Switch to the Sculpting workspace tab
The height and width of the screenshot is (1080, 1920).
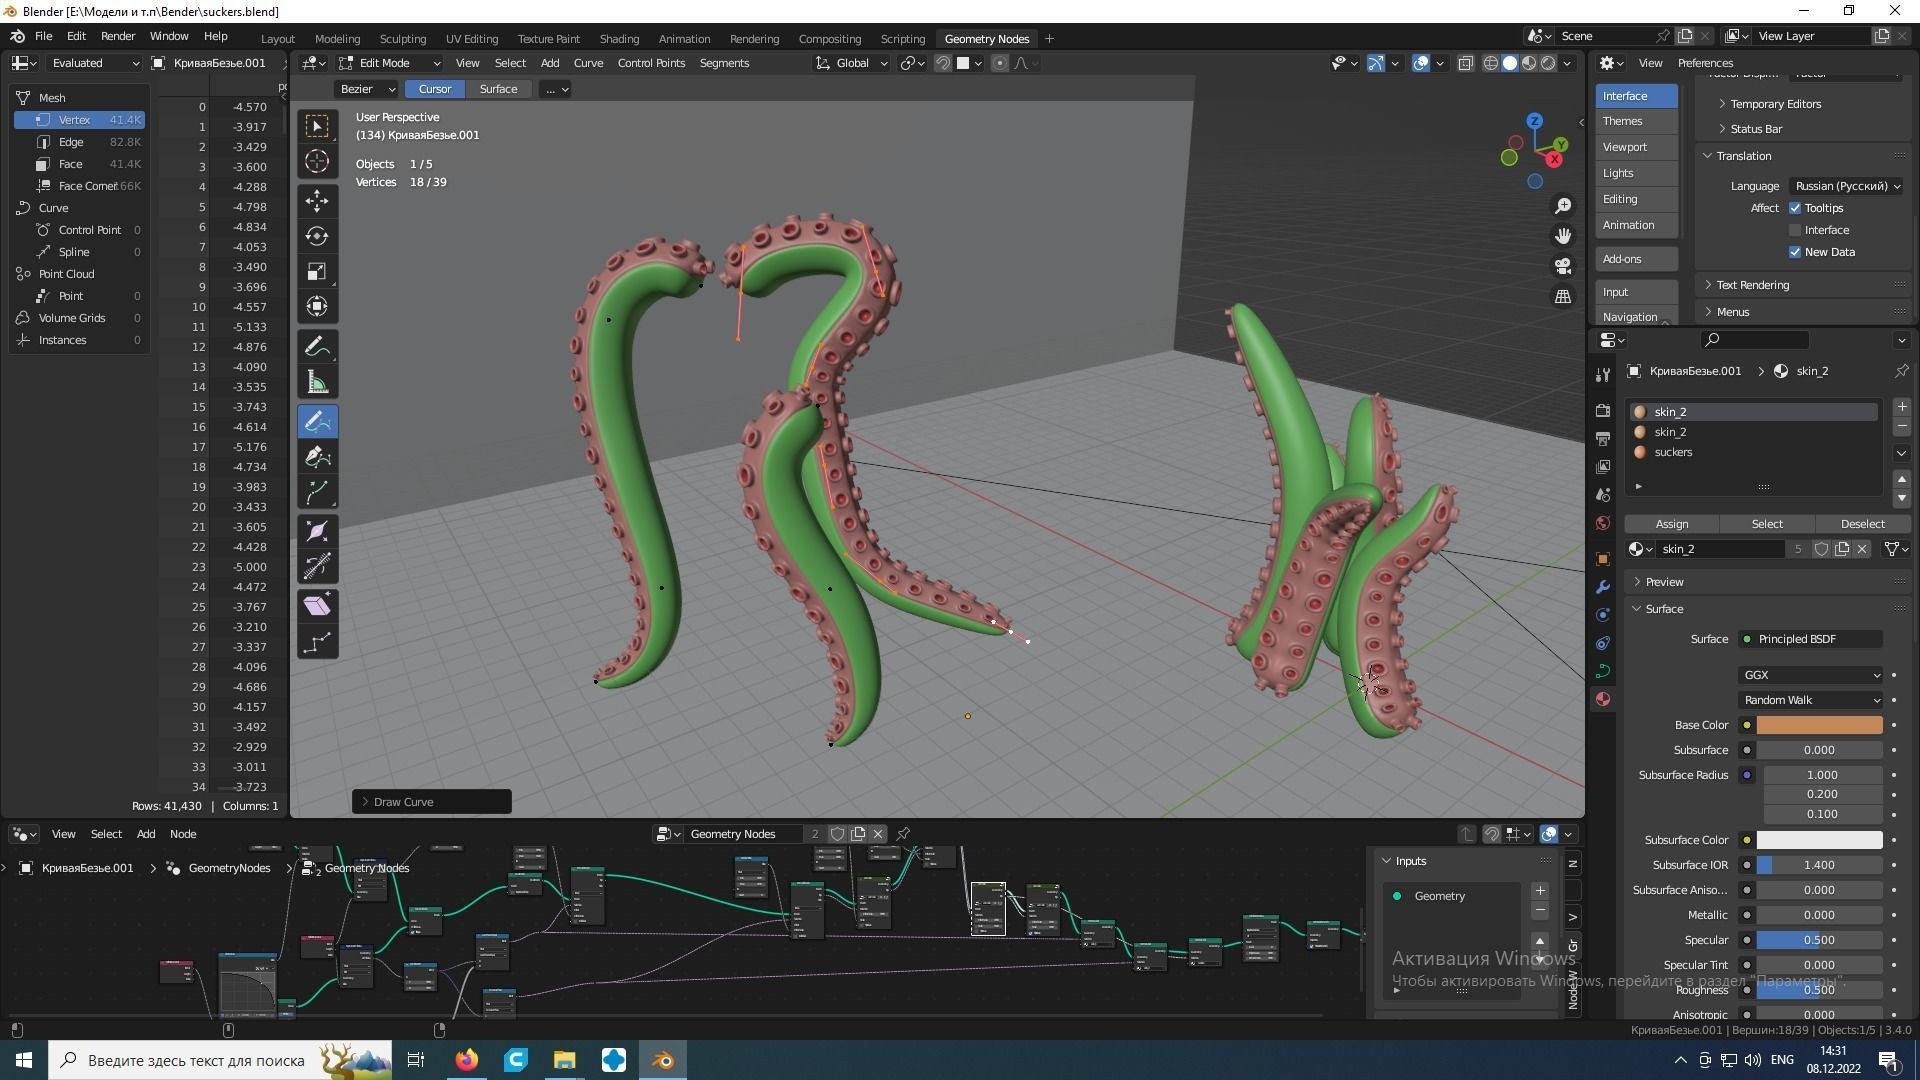[x=403, y=39]
